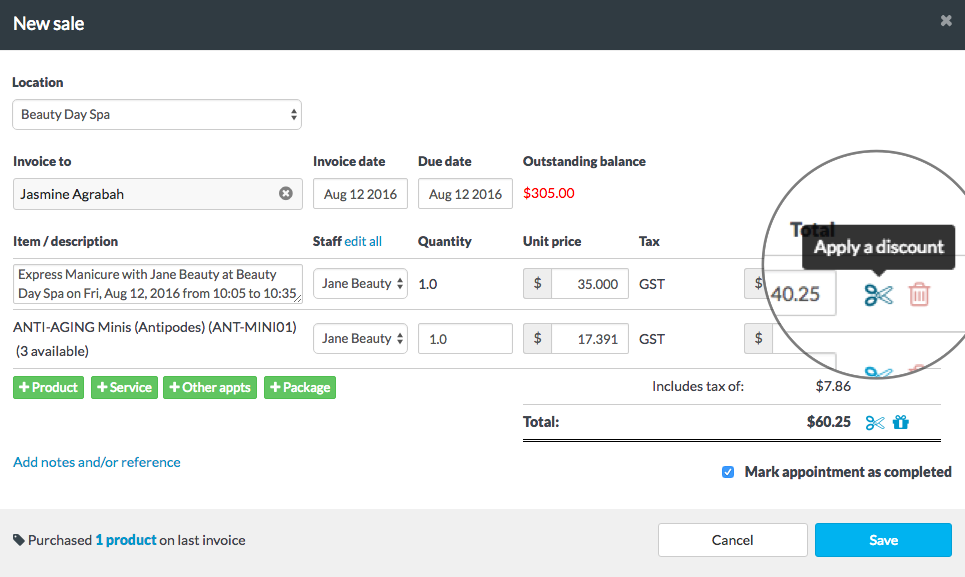
Task: Click edit all next to Staff
Action: [361, 241]
